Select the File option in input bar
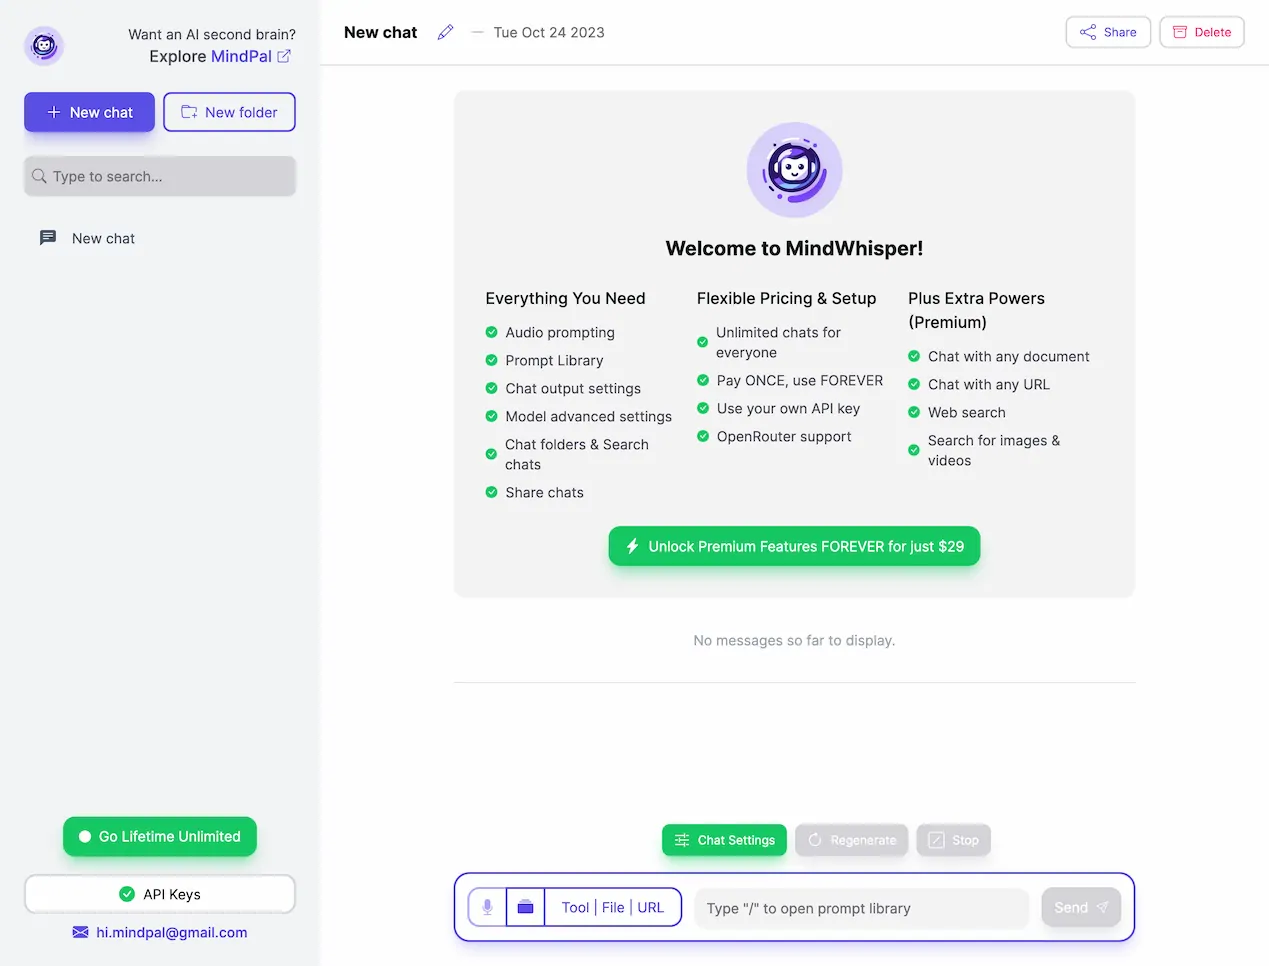Image resolution: width=1269 pixels, height=966 pixels. tap(613, 907)
